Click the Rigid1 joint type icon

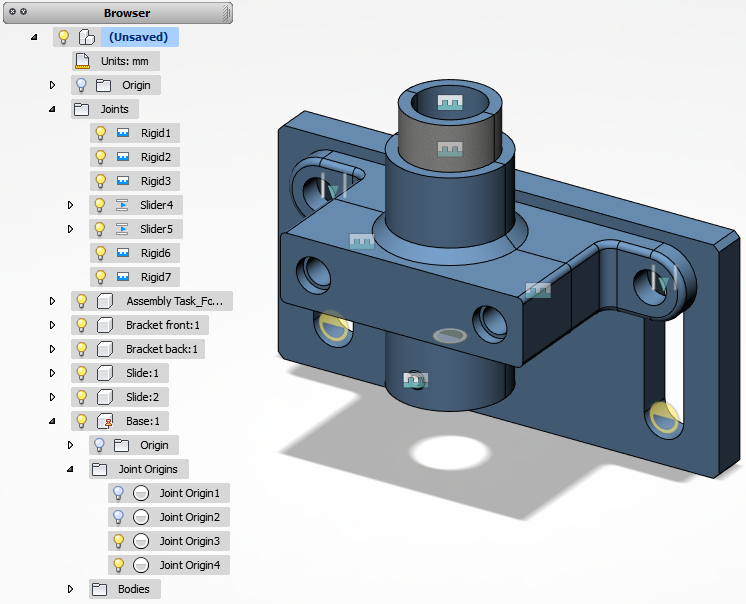point(123,133)
